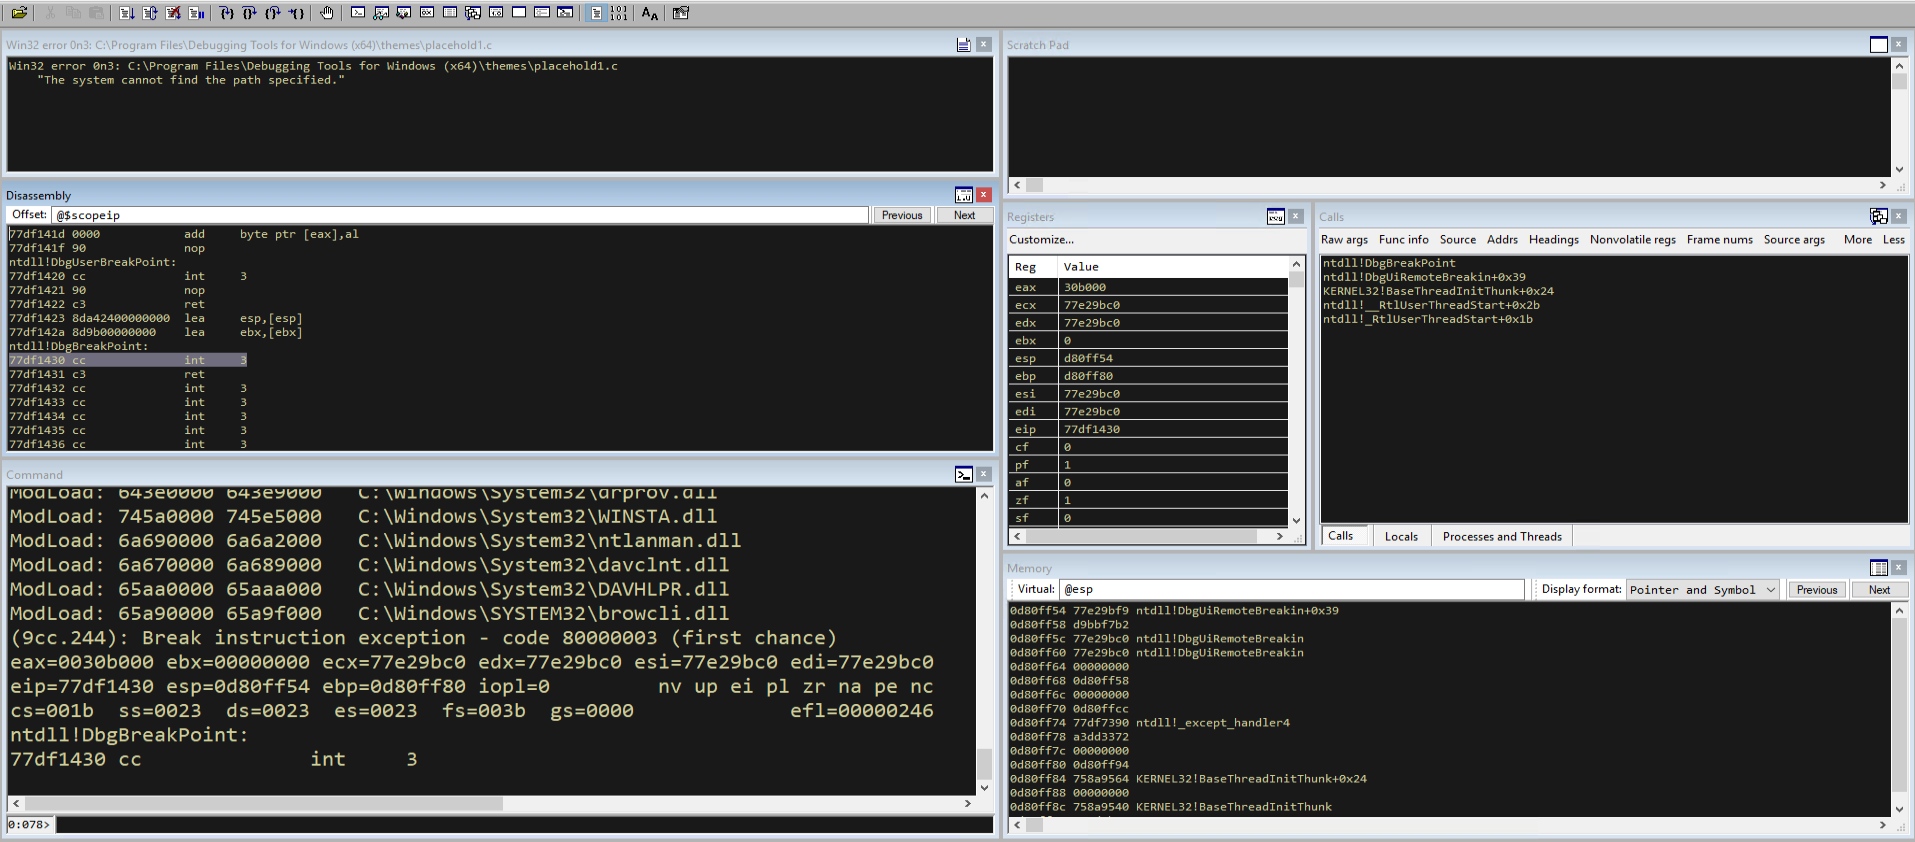1915x842 pixels.
Task: Open the Command Browser window from toolbar
Action: pos(565,13)
